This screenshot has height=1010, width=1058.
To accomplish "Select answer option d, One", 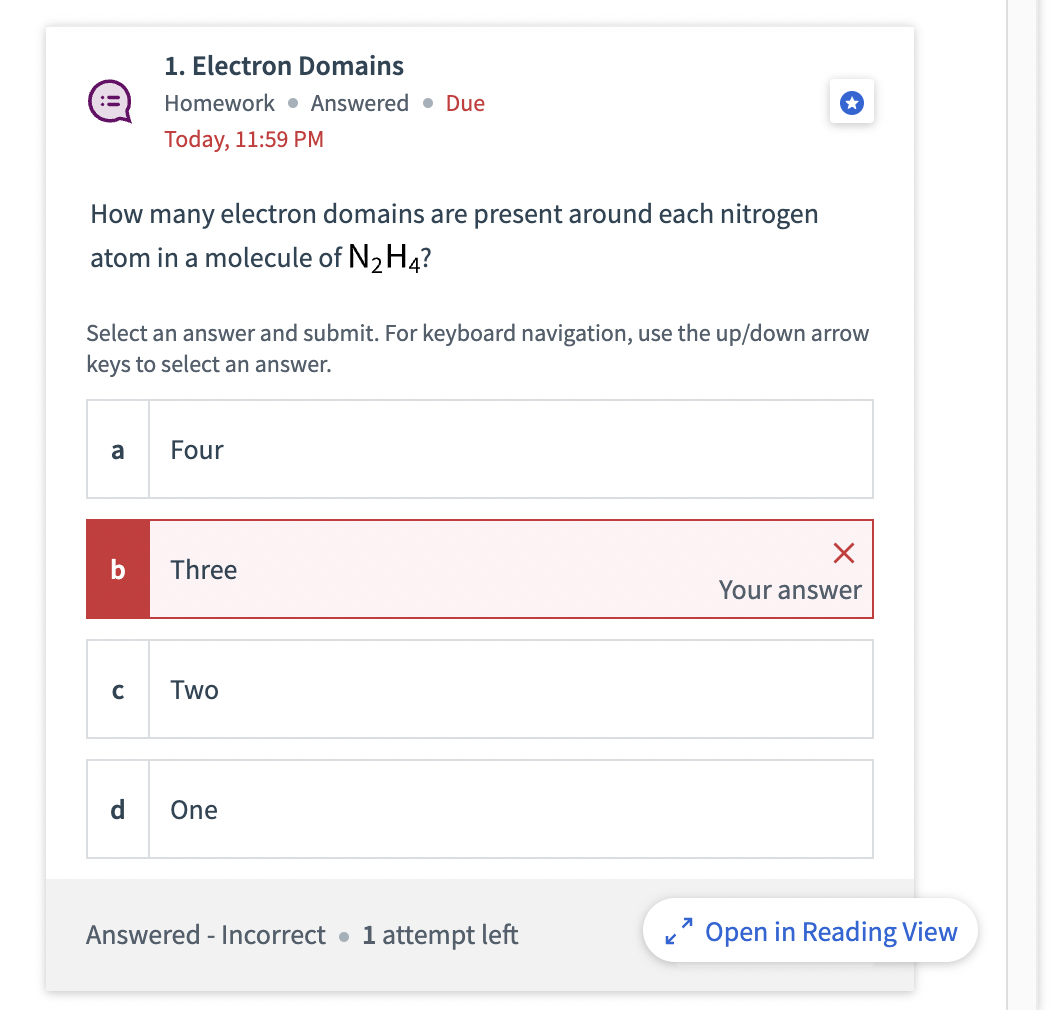I will [x=480, y=809].
